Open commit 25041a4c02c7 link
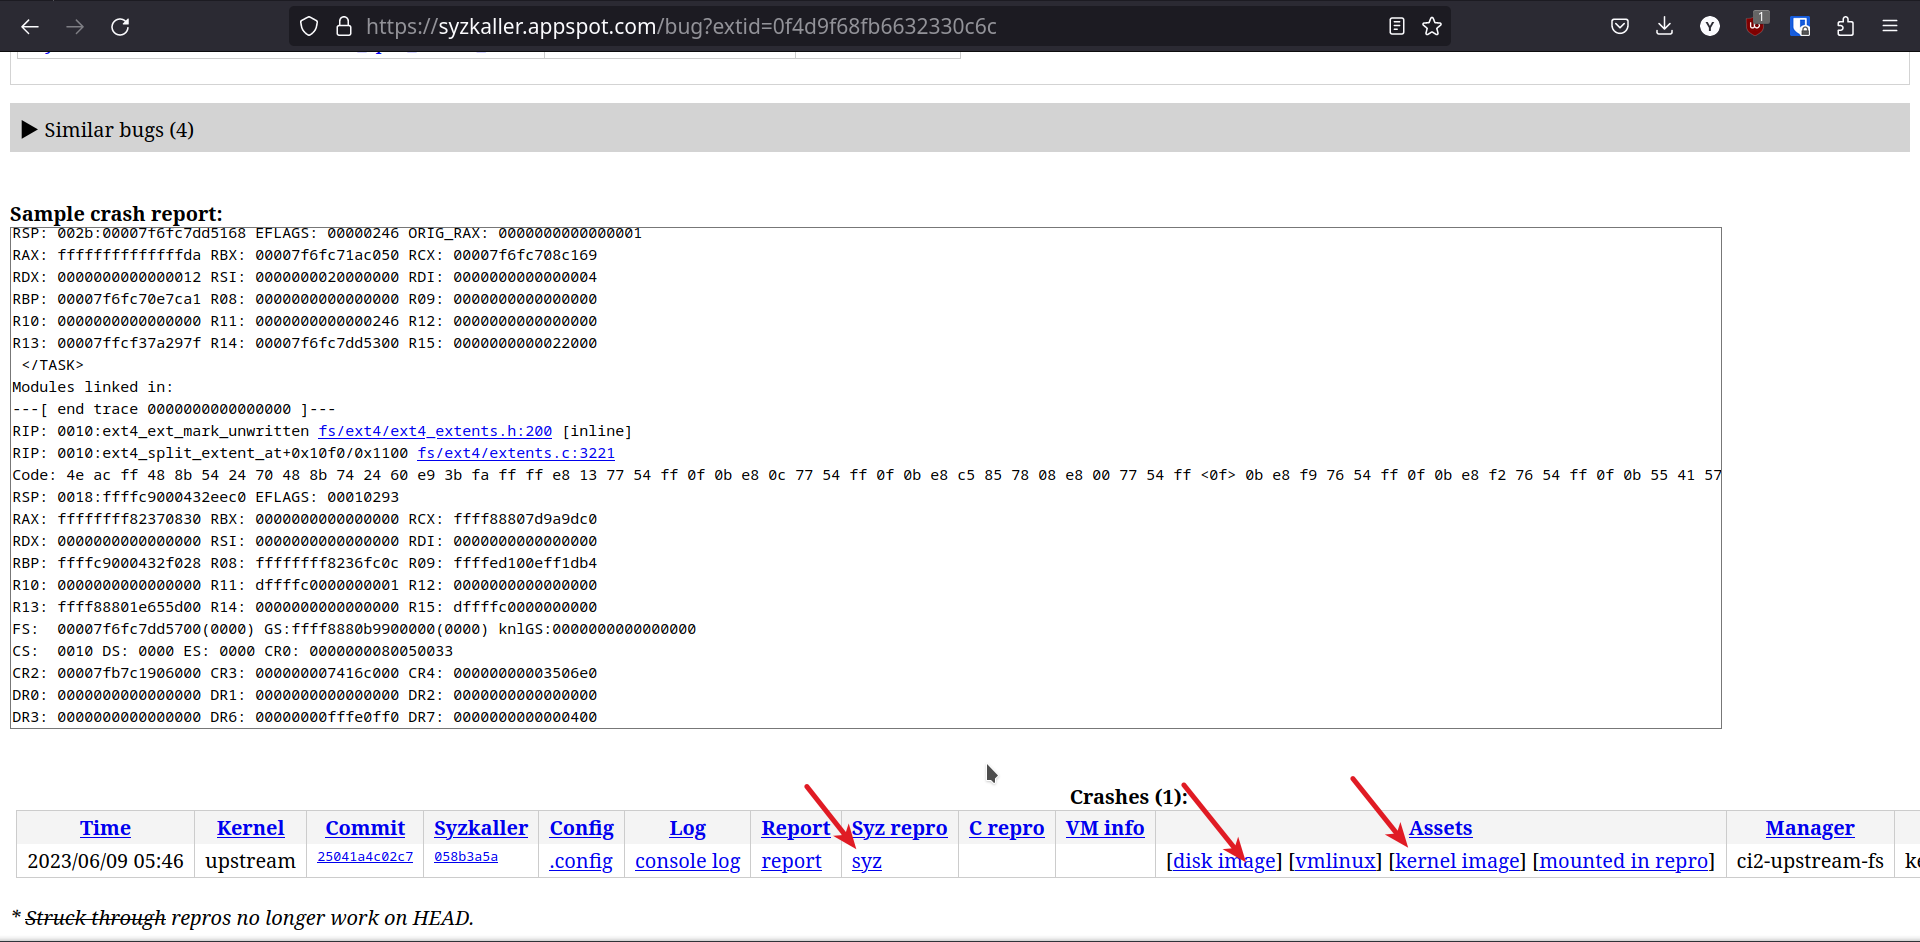1920x942 pixels. point(364,857)
